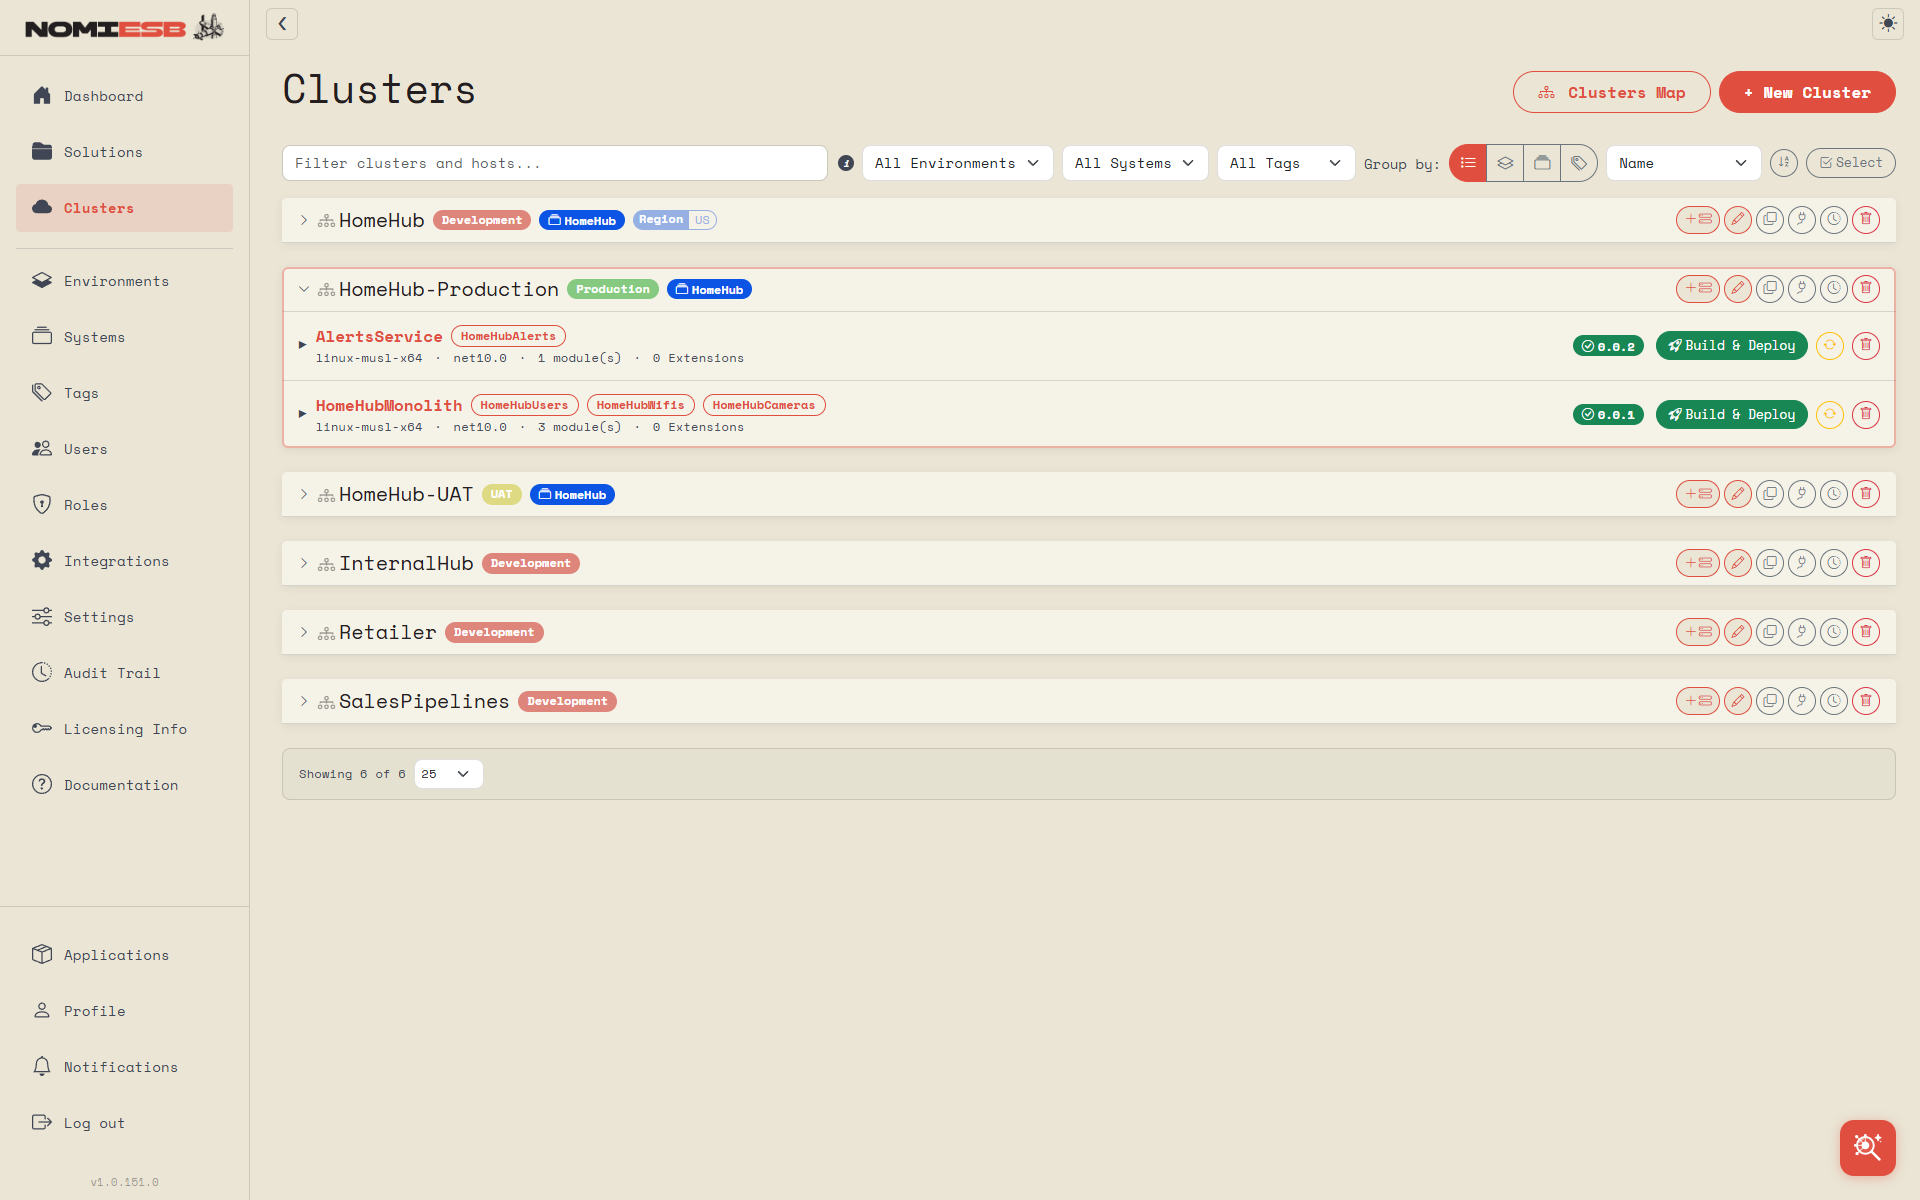Duplicate the HomeHub-UAT cluster

[1770, 494]
